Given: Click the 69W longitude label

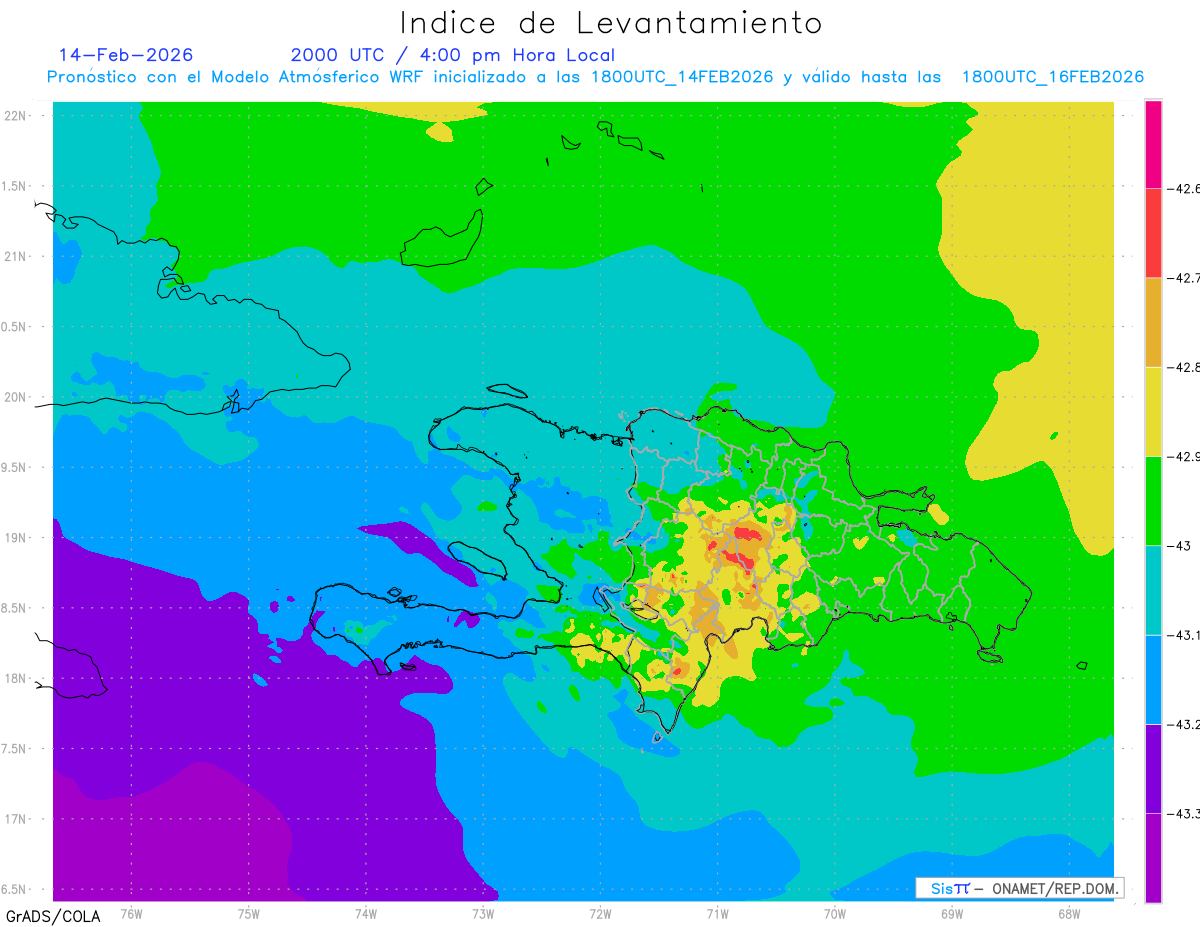Looking at the screenshot, I should click(x=952, y=913).
